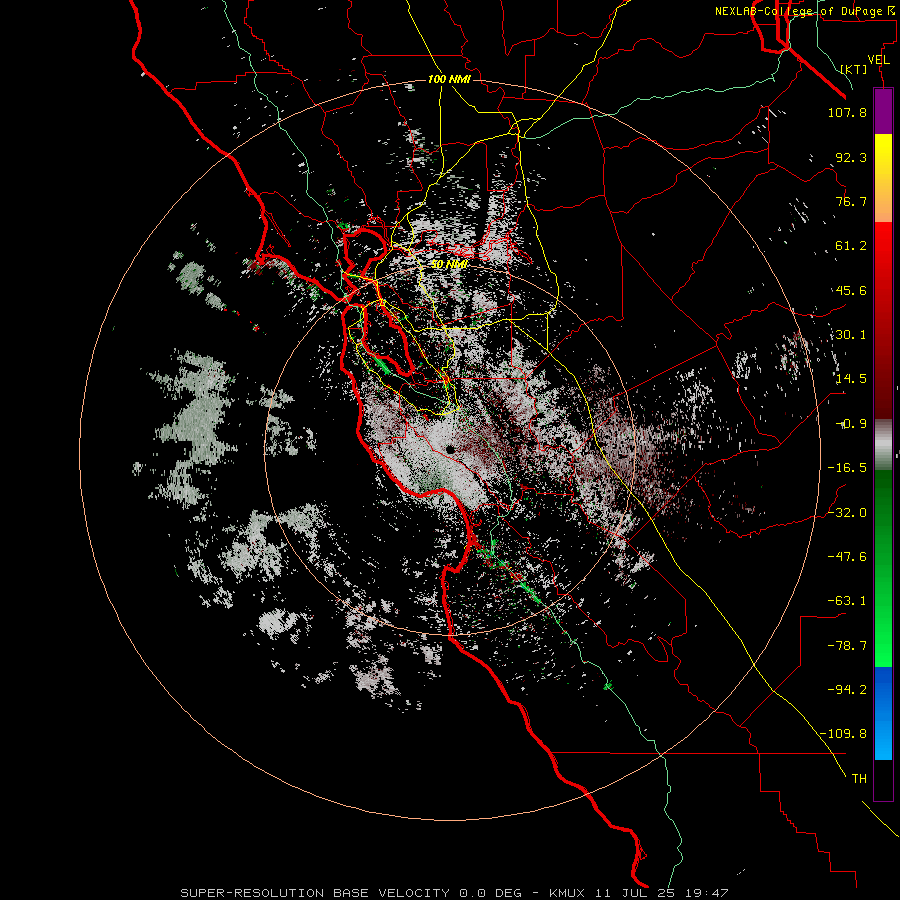Select the -47.6 legend value
The width and height of the screenshot is (900, 900).
coord(847,557)
